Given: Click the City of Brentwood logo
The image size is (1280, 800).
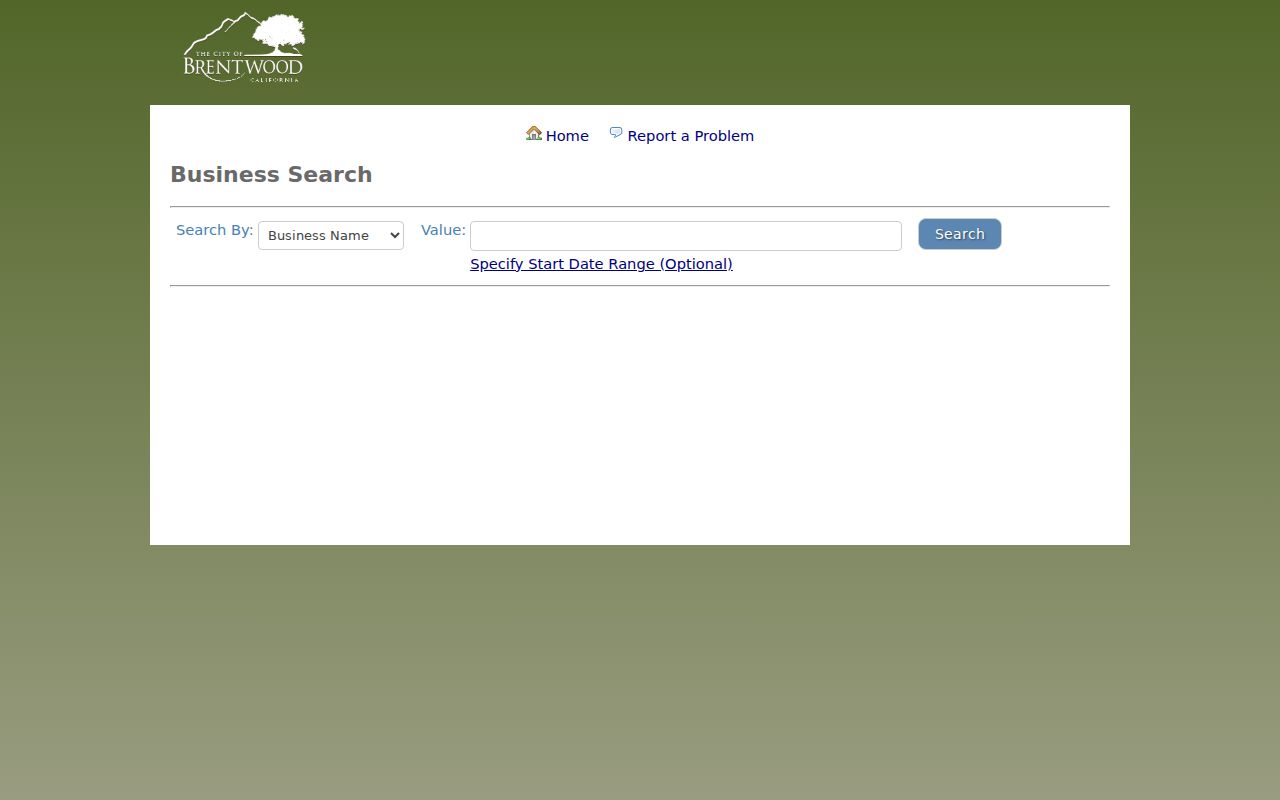Looking at the screenshot, I should click(244, 47).
